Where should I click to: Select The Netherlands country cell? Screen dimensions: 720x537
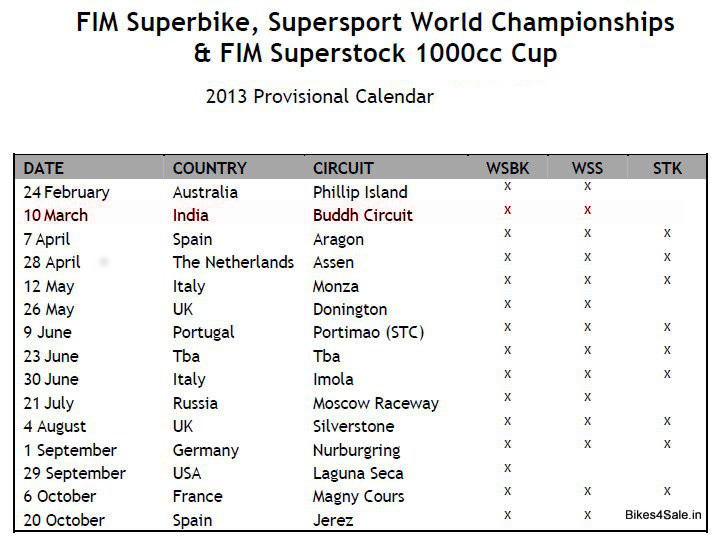[233, 262]
